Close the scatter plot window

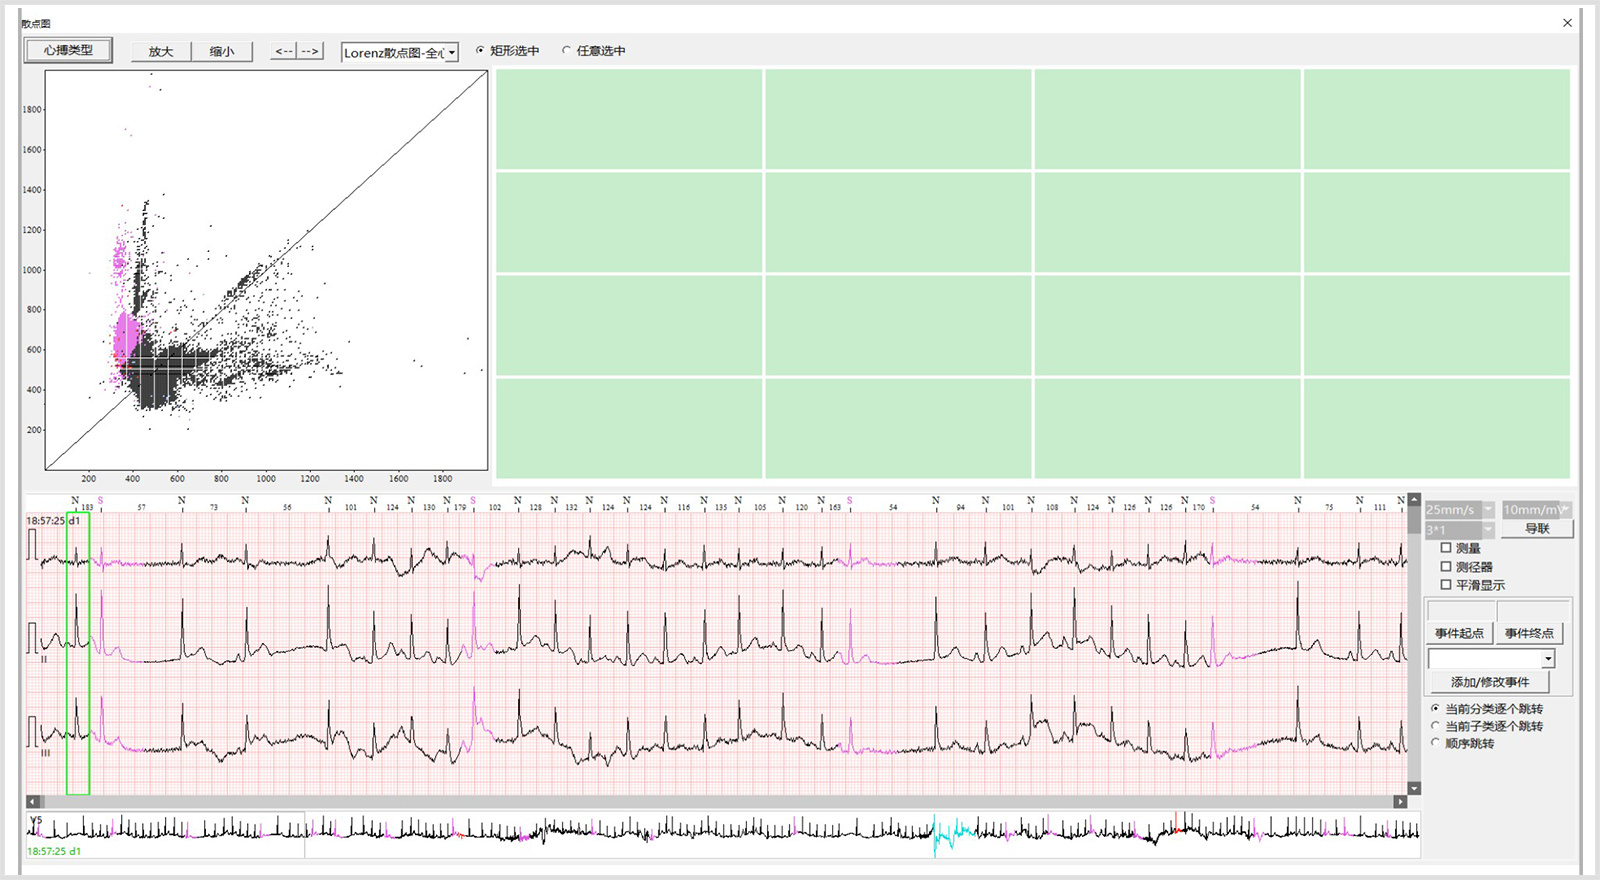1567,23
